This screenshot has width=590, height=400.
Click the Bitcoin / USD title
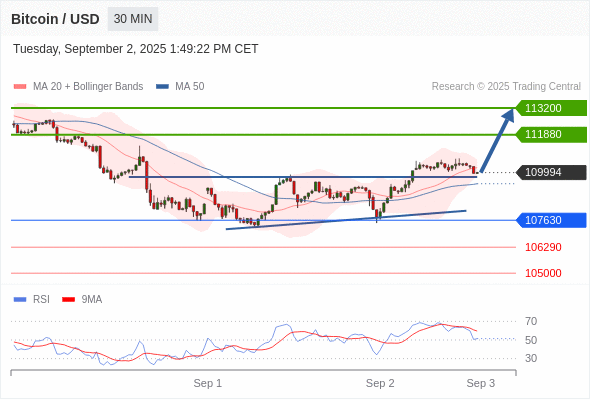point(55,19)
